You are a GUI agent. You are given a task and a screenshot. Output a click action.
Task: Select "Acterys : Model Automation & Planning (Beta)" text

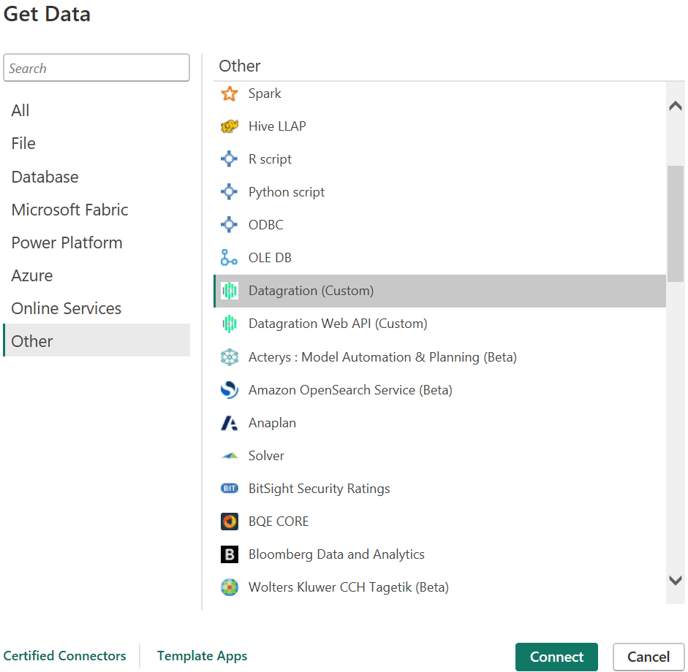click(383, 357)
